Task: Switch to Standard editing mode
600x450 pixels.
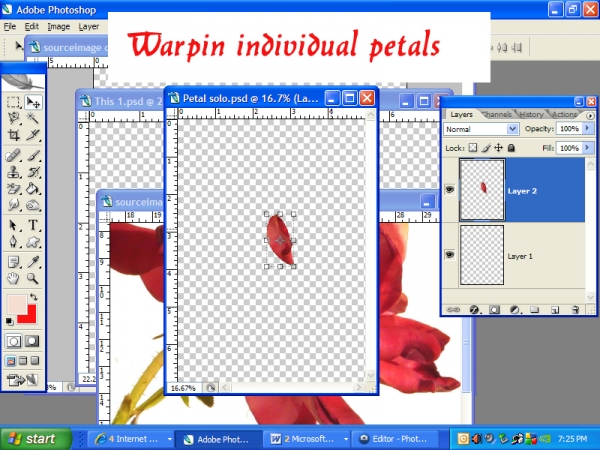Action: pos(13,341)
